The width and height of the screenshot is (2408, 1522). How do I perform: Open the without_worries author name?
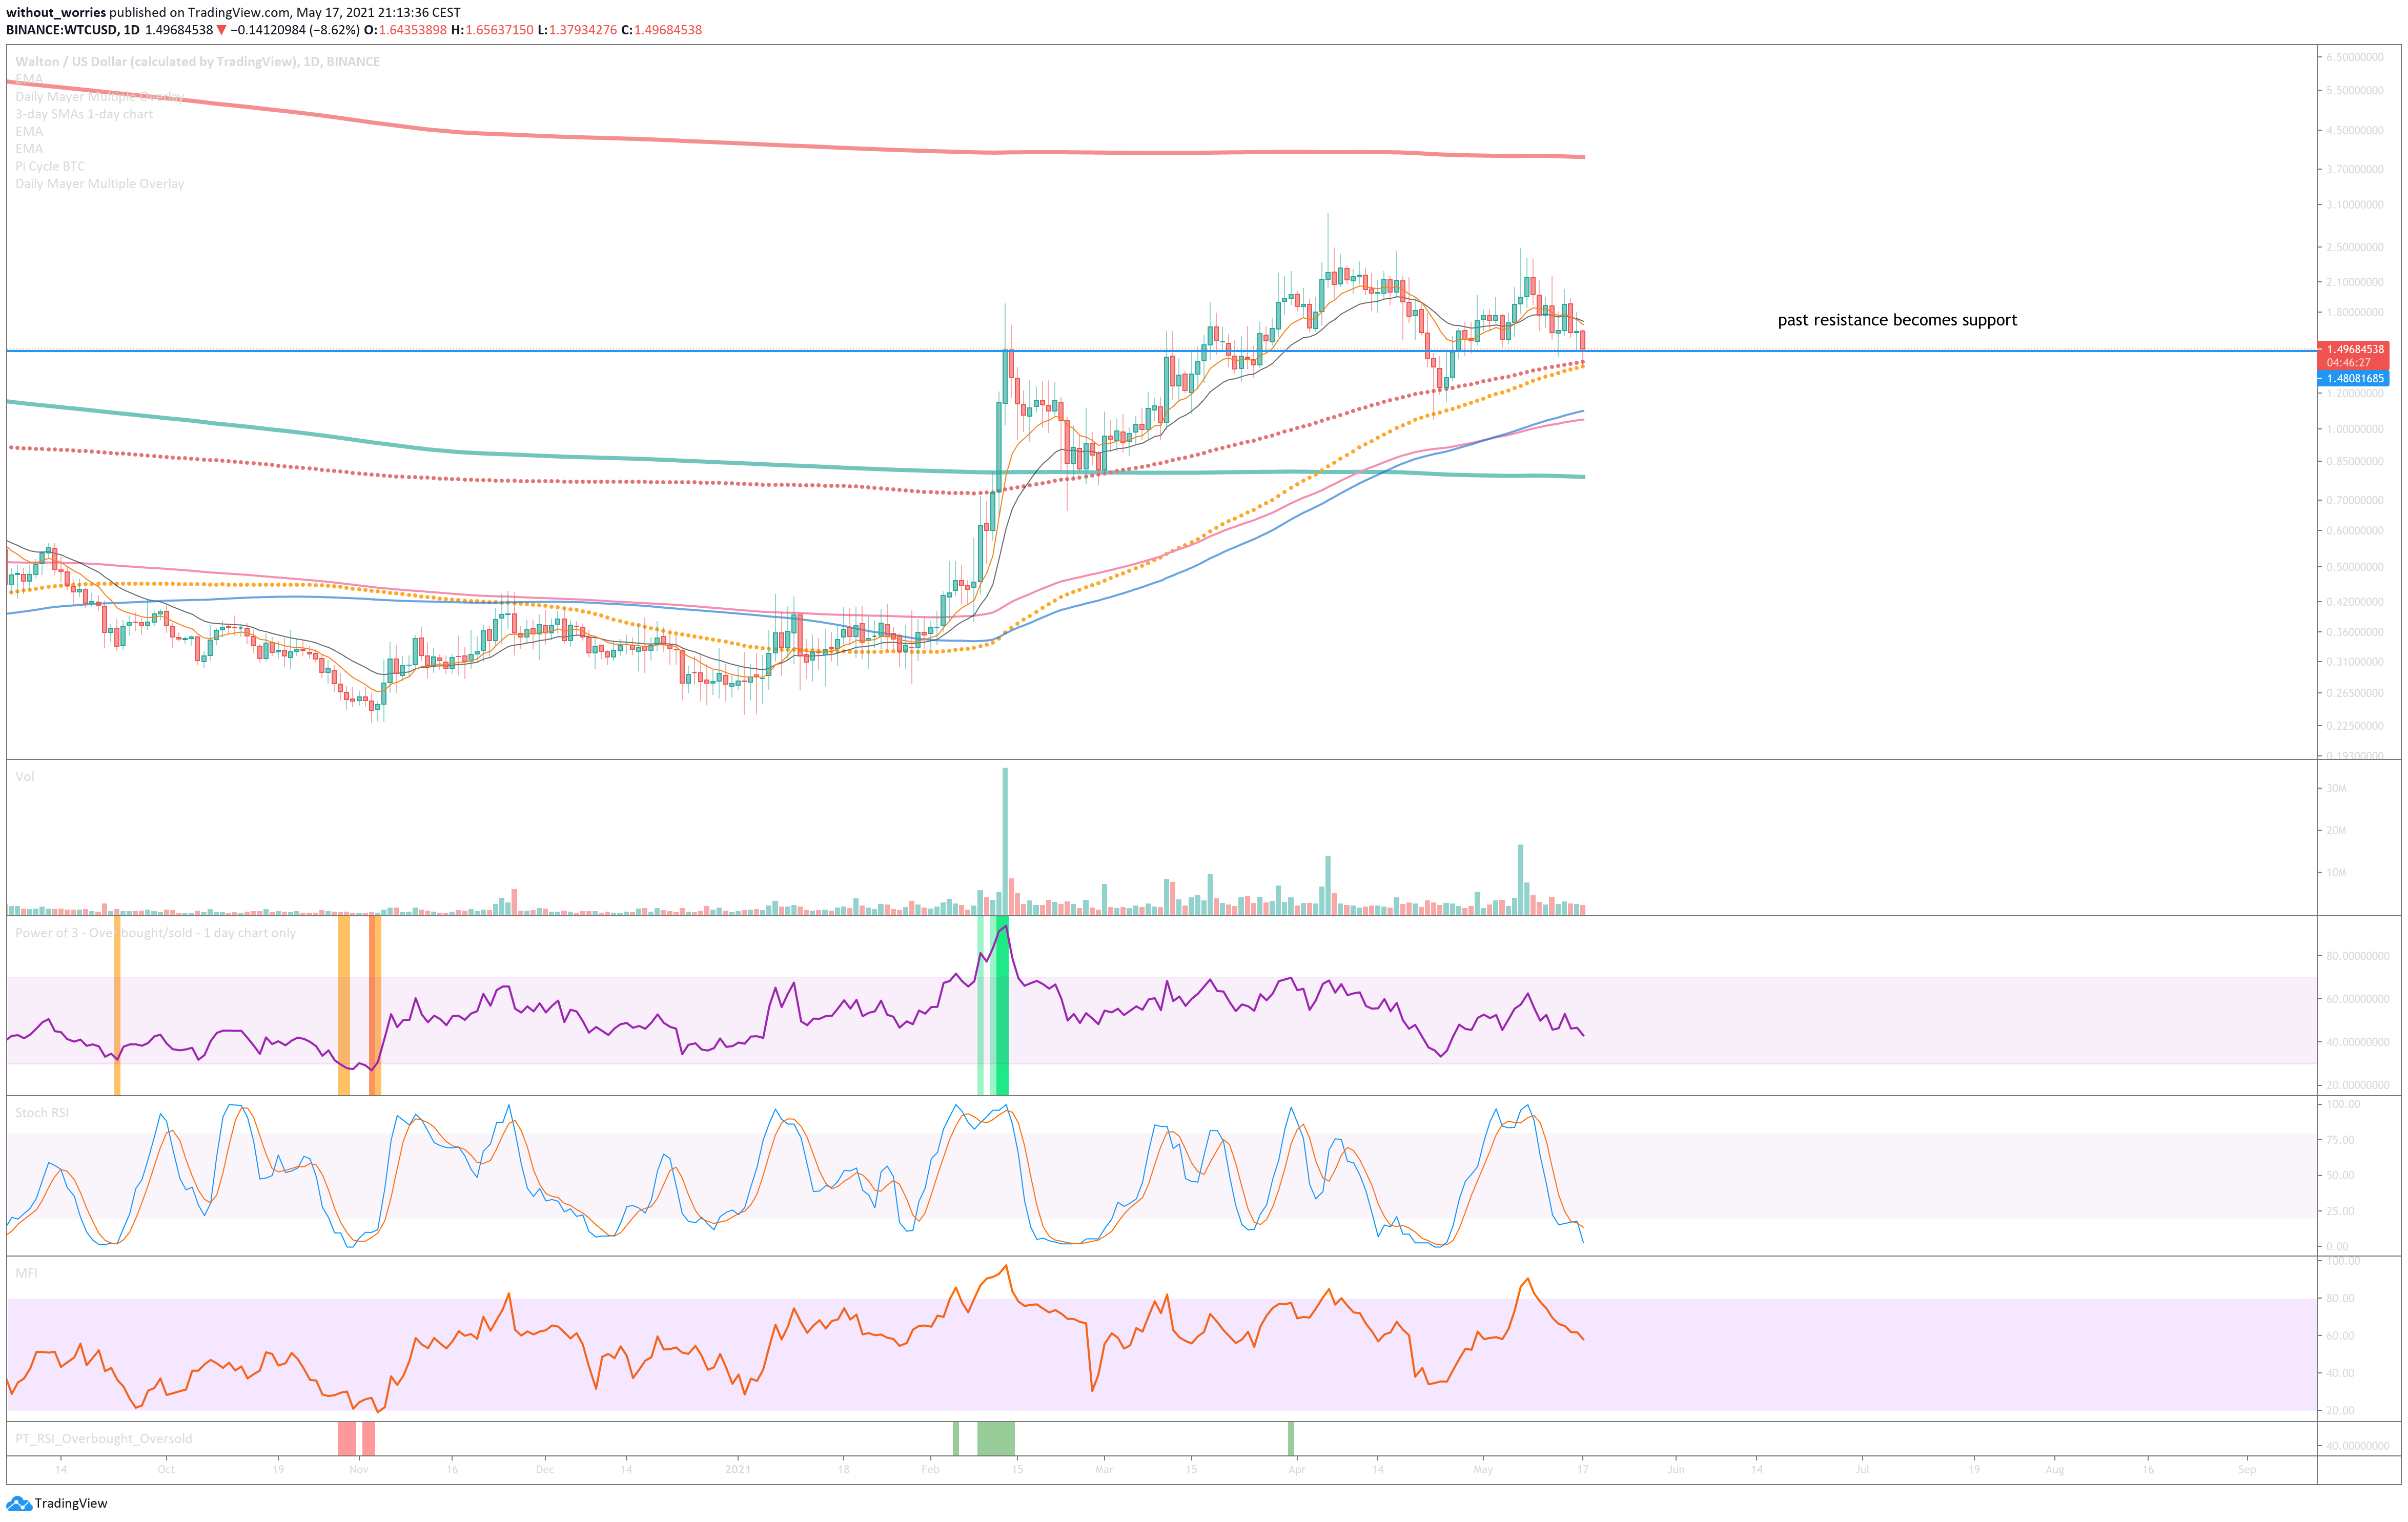tap(56, 12)
